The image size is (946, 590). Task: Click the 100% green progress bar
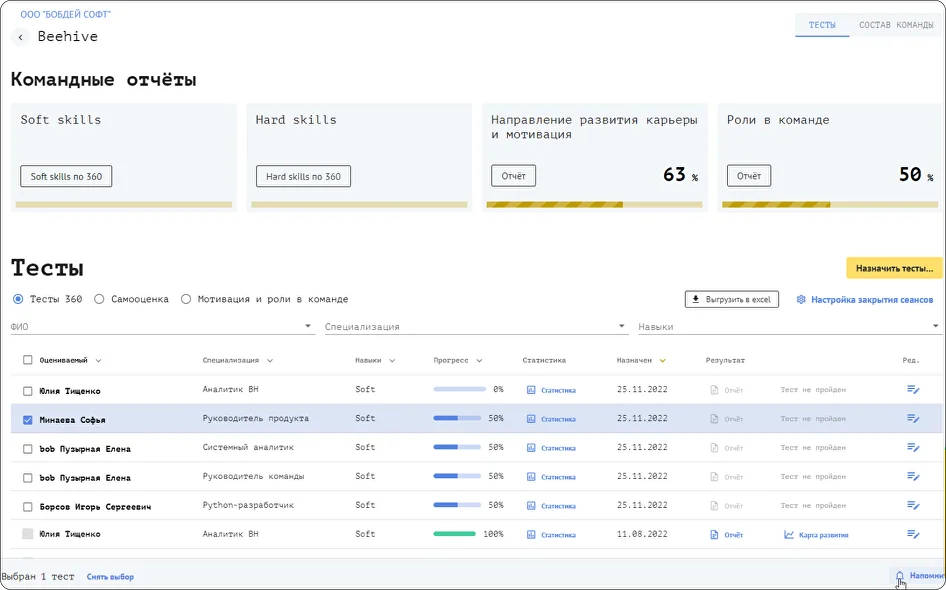click(454, 535)
